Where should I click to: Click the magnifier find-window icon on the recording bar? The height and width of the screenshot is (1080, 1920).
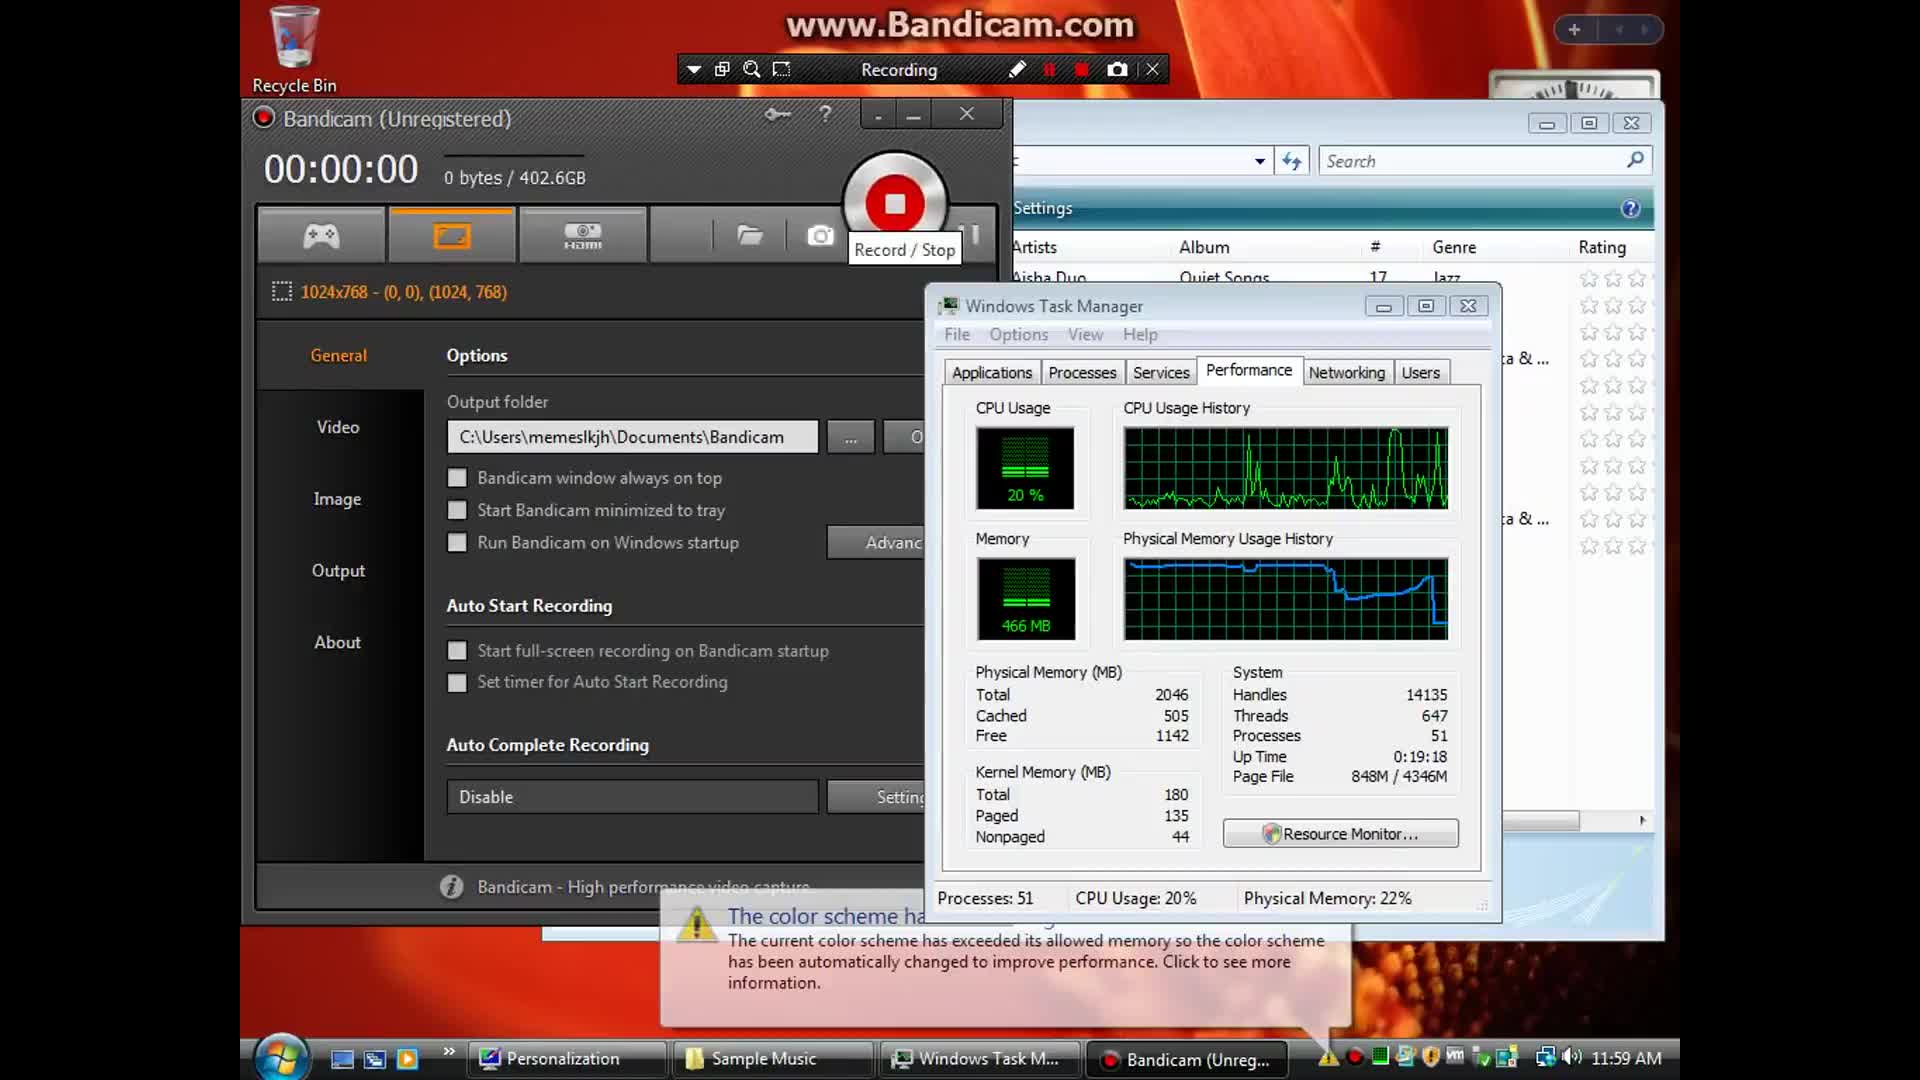(752, 70)
